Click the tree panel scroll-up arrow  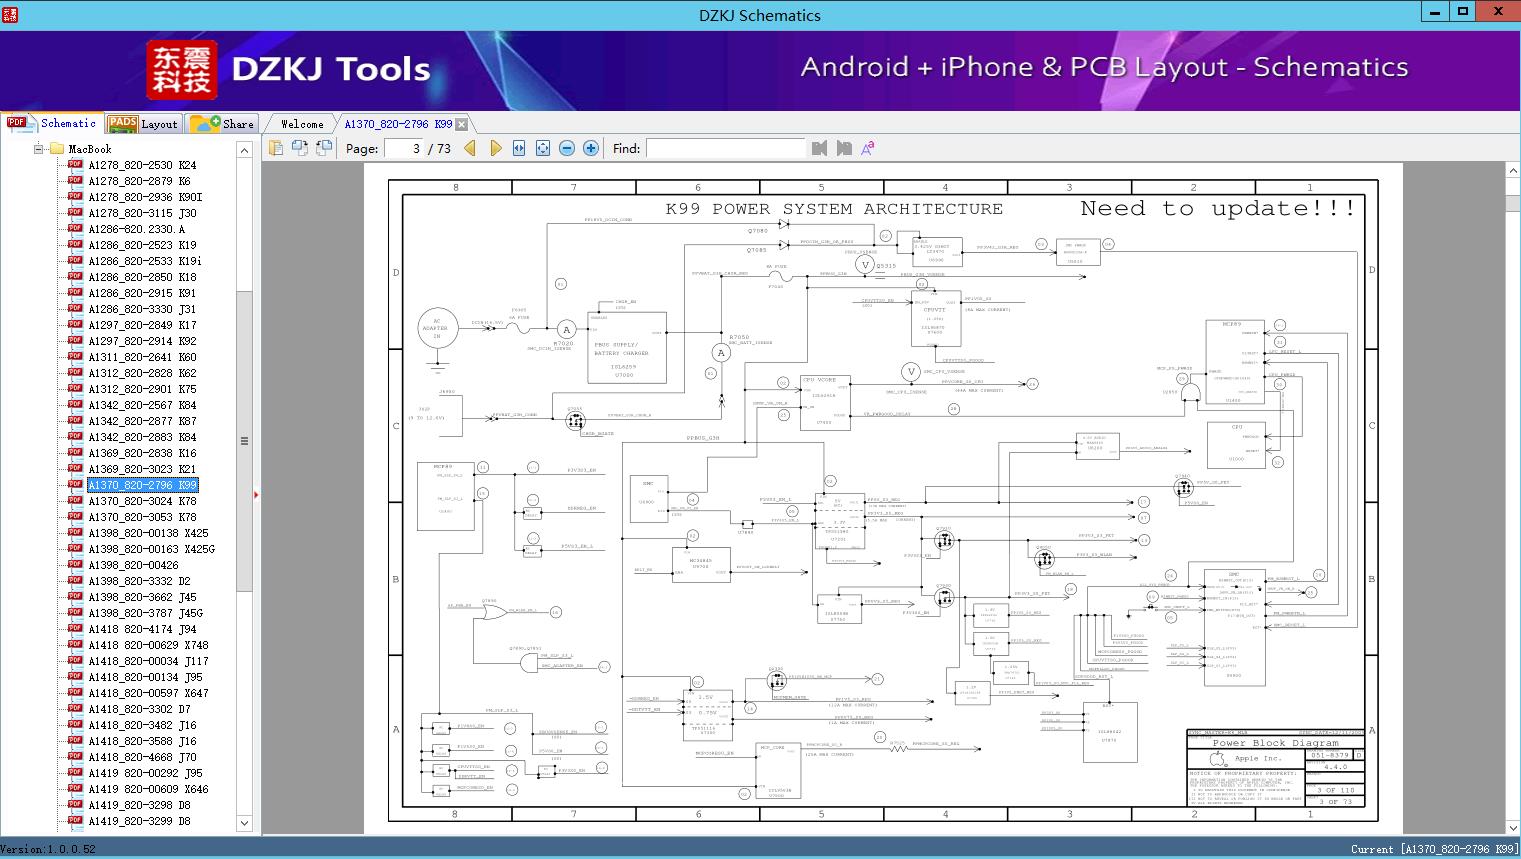pyautogui.click(x=244, y=149)
